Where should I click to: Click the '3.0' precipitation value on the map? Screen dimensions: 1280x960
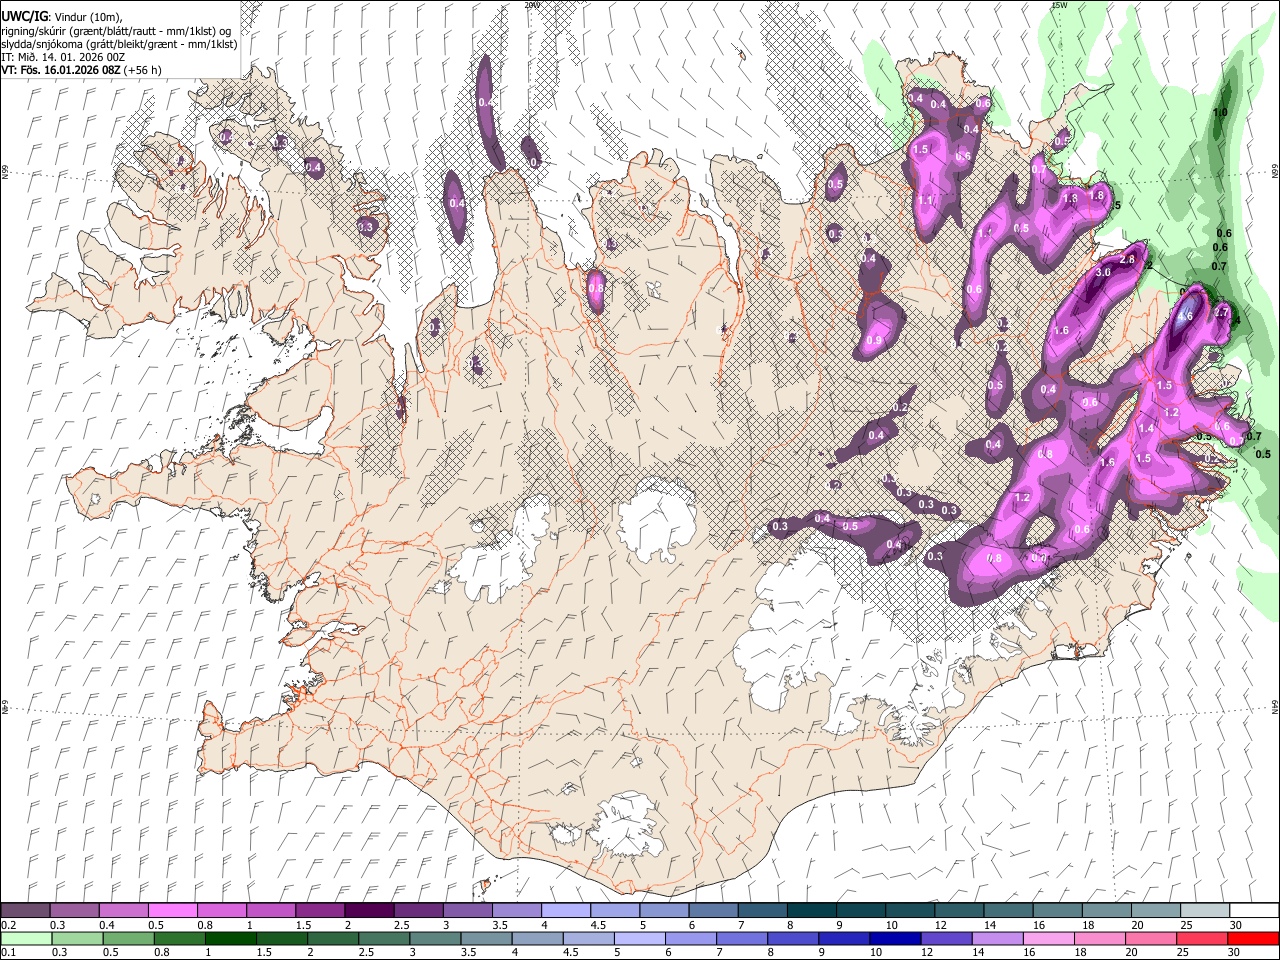(x=1104, y=272)
